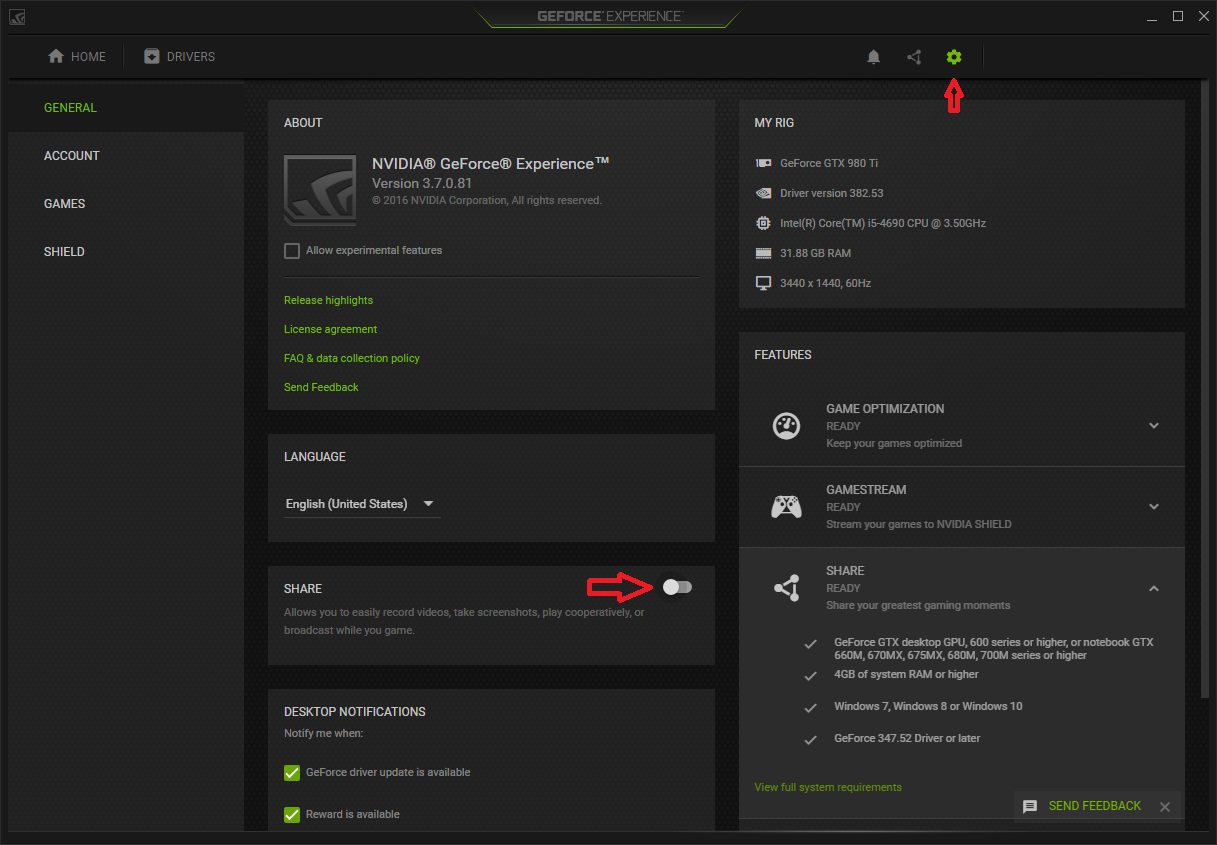The height and width of the screenshot is (845, 1217).
Task: Click the Share feature icon
Action: (x=787, y=588)
